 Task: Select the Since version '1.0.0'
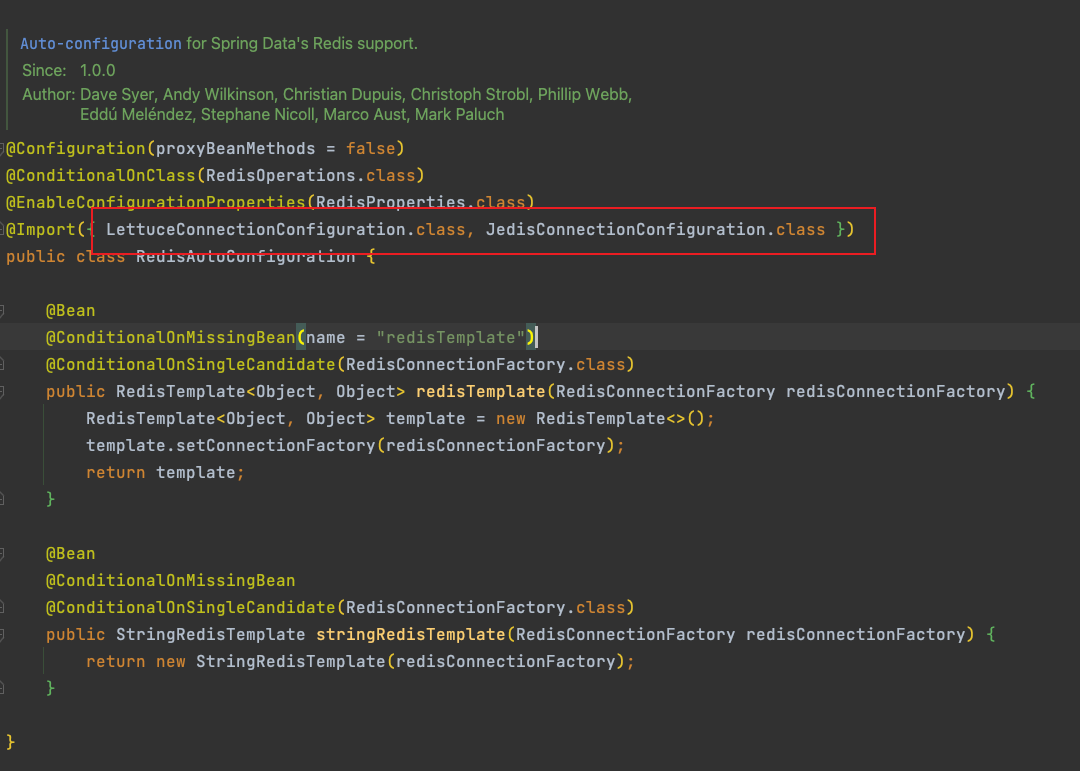tap(97, 70)
